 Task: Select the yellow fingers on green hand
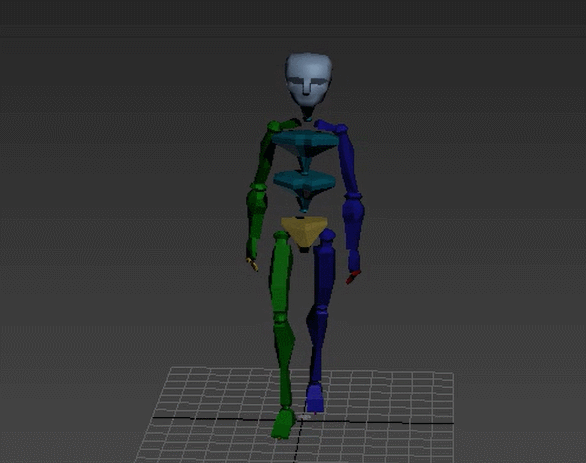point(253,264)
